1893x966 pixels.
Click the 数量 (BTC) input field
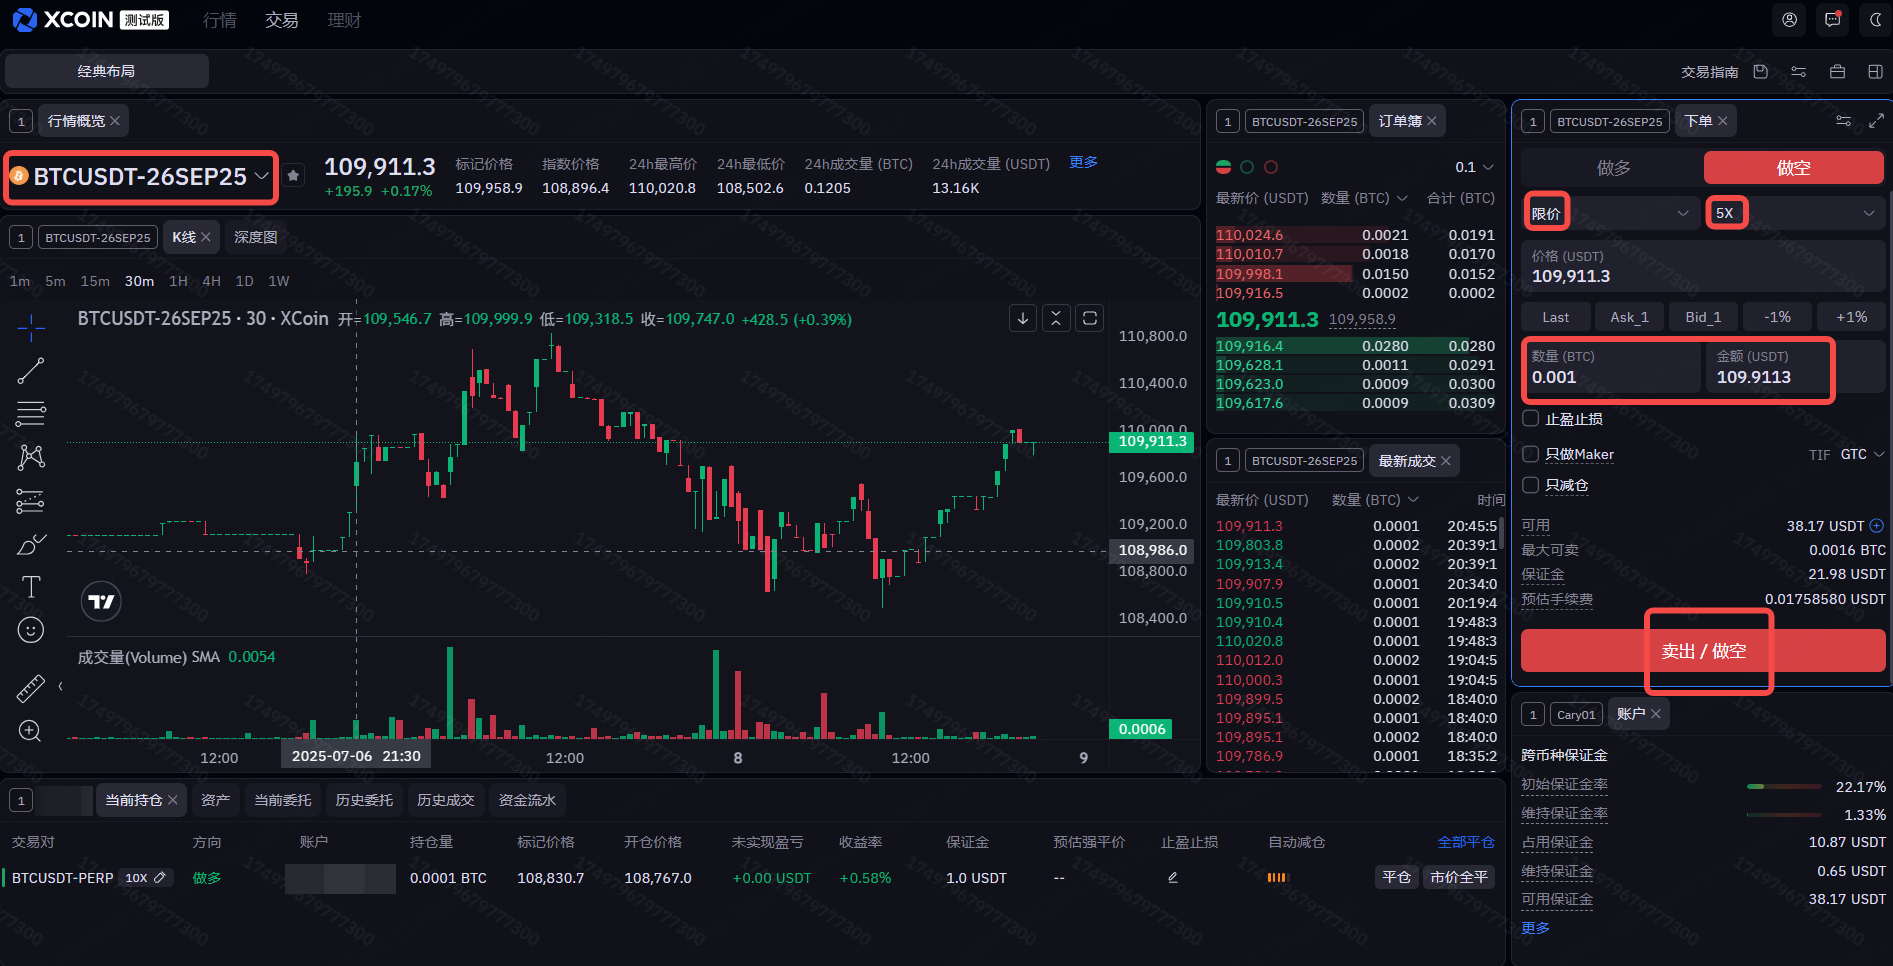tap(1610, 377)
